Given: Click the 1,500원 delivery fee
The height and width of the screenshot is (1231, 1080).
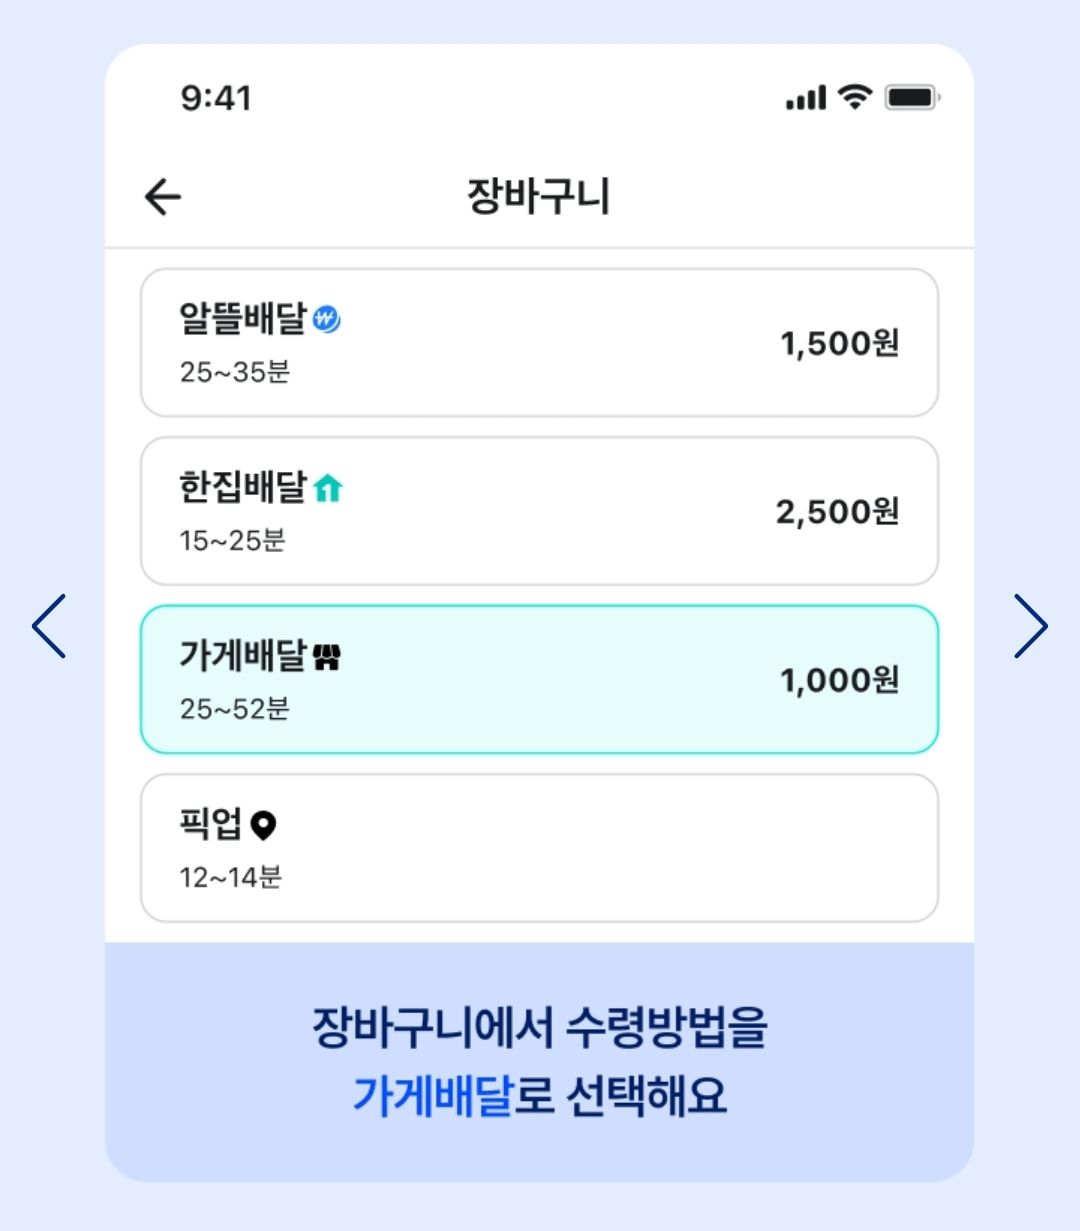Looking at the screenshot, I should (x=840, y=343).
